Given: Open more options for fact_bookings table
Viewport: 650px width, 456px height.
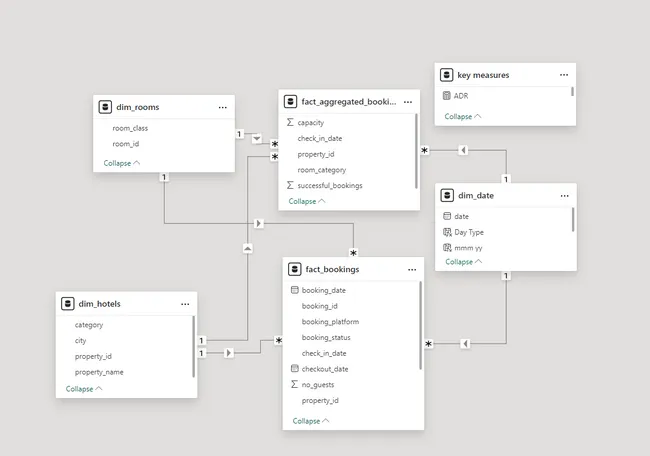Looking at the screenshot, I should [x=412, y=269].
